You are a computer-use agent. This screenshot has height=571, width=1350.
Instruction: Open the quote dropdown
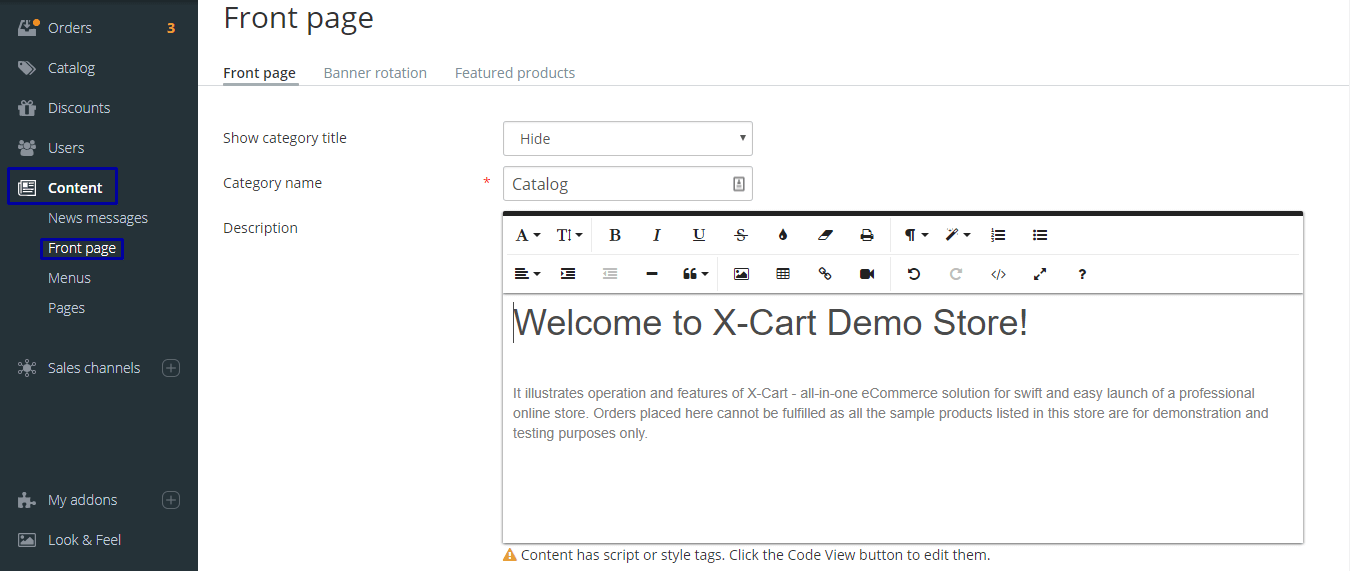[x=695, y=274]
